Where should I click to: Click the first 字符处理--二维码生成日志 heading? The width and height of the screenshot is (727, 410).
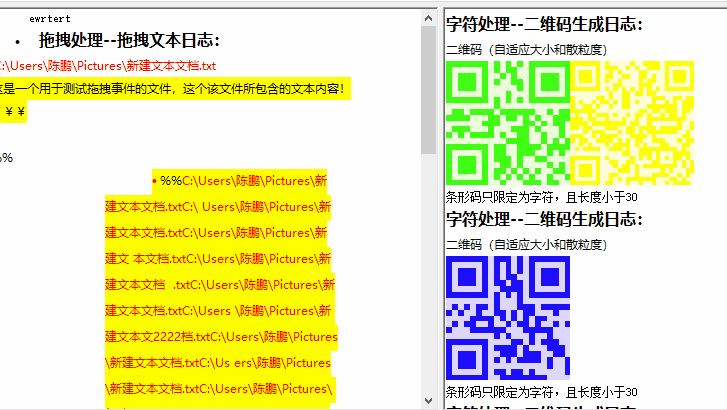(544, 25)
